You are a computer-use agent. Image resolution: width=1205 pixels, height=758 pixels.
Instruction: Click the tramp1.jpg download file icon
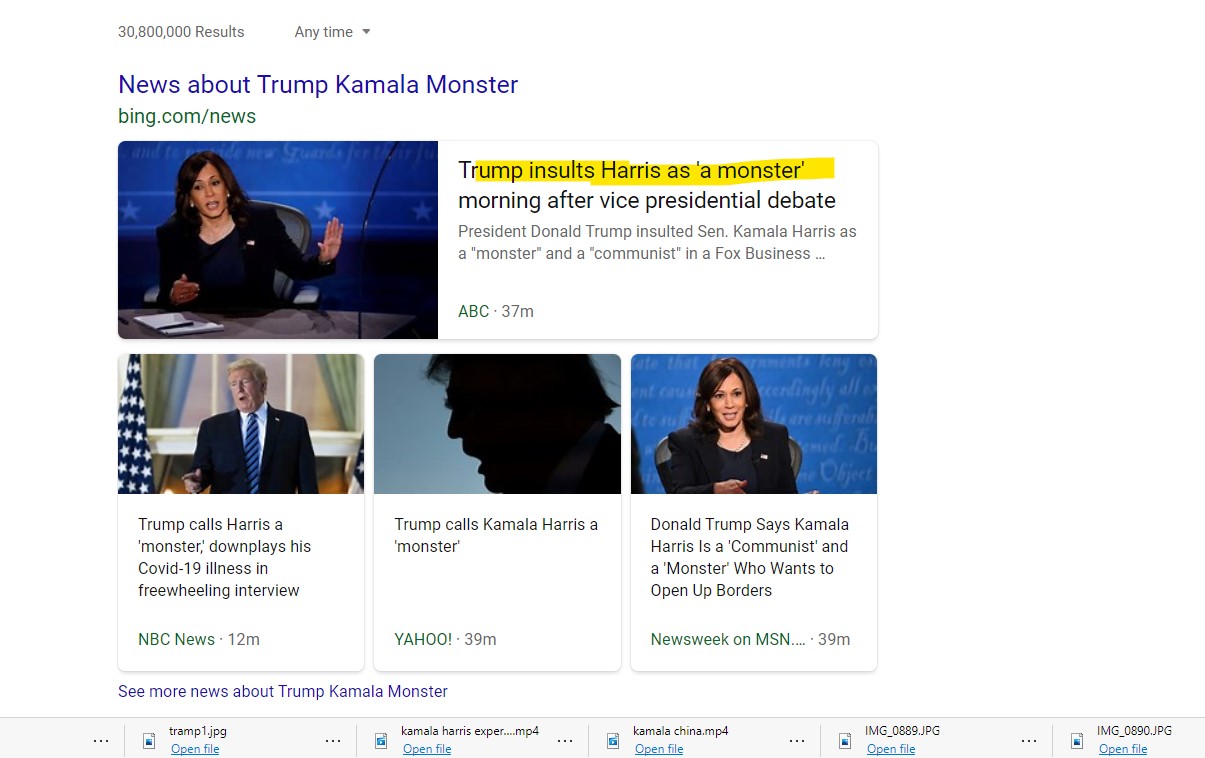(x=149, y=741)
